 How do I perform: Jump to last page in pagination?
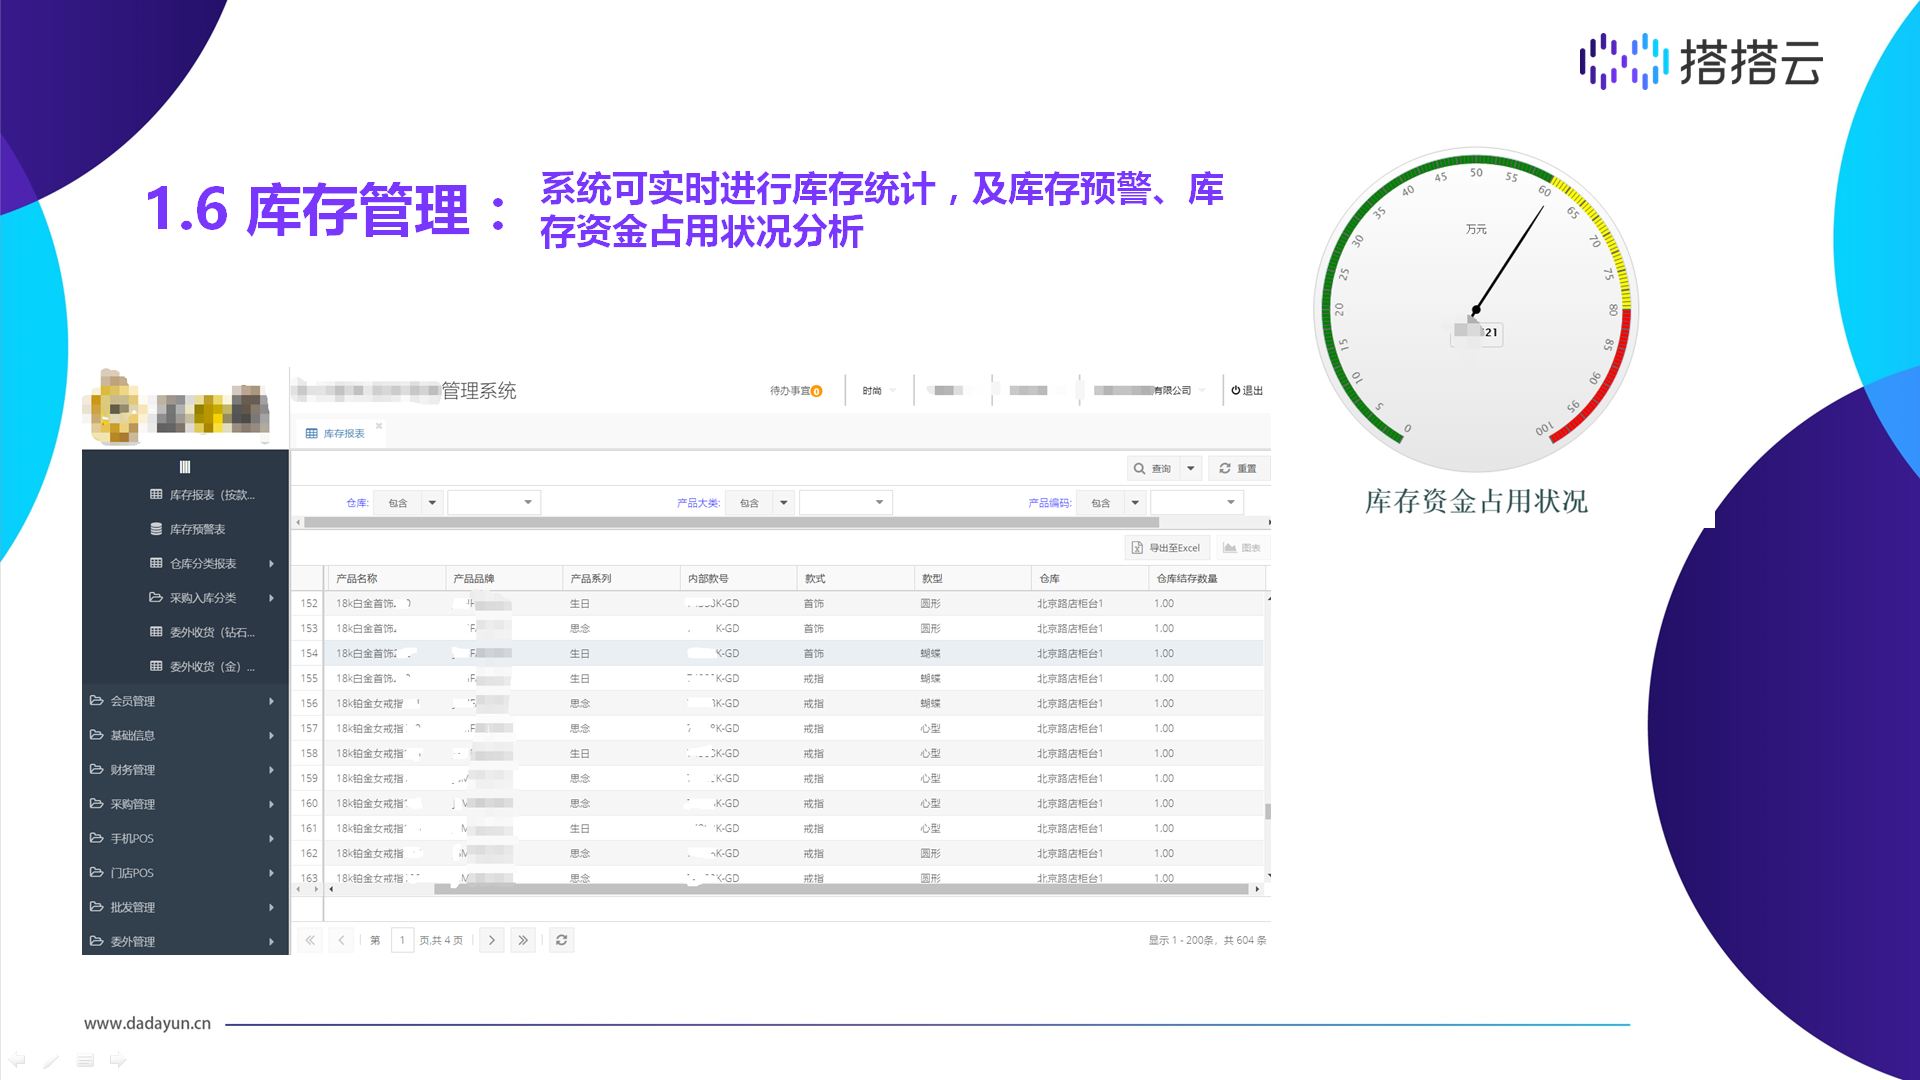[522, 940]
